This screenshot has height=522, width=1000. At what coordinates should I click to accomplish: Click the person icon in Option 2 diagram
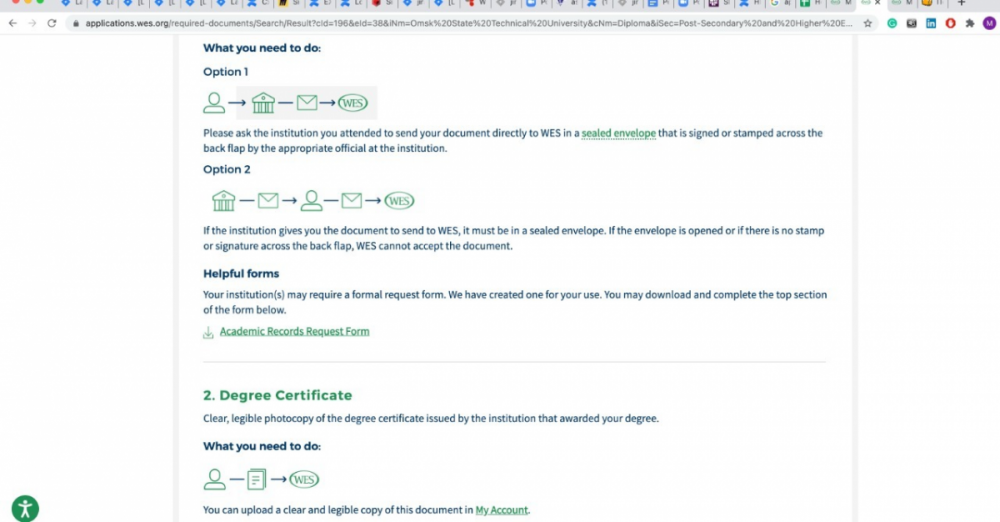(x=312, y=201)
